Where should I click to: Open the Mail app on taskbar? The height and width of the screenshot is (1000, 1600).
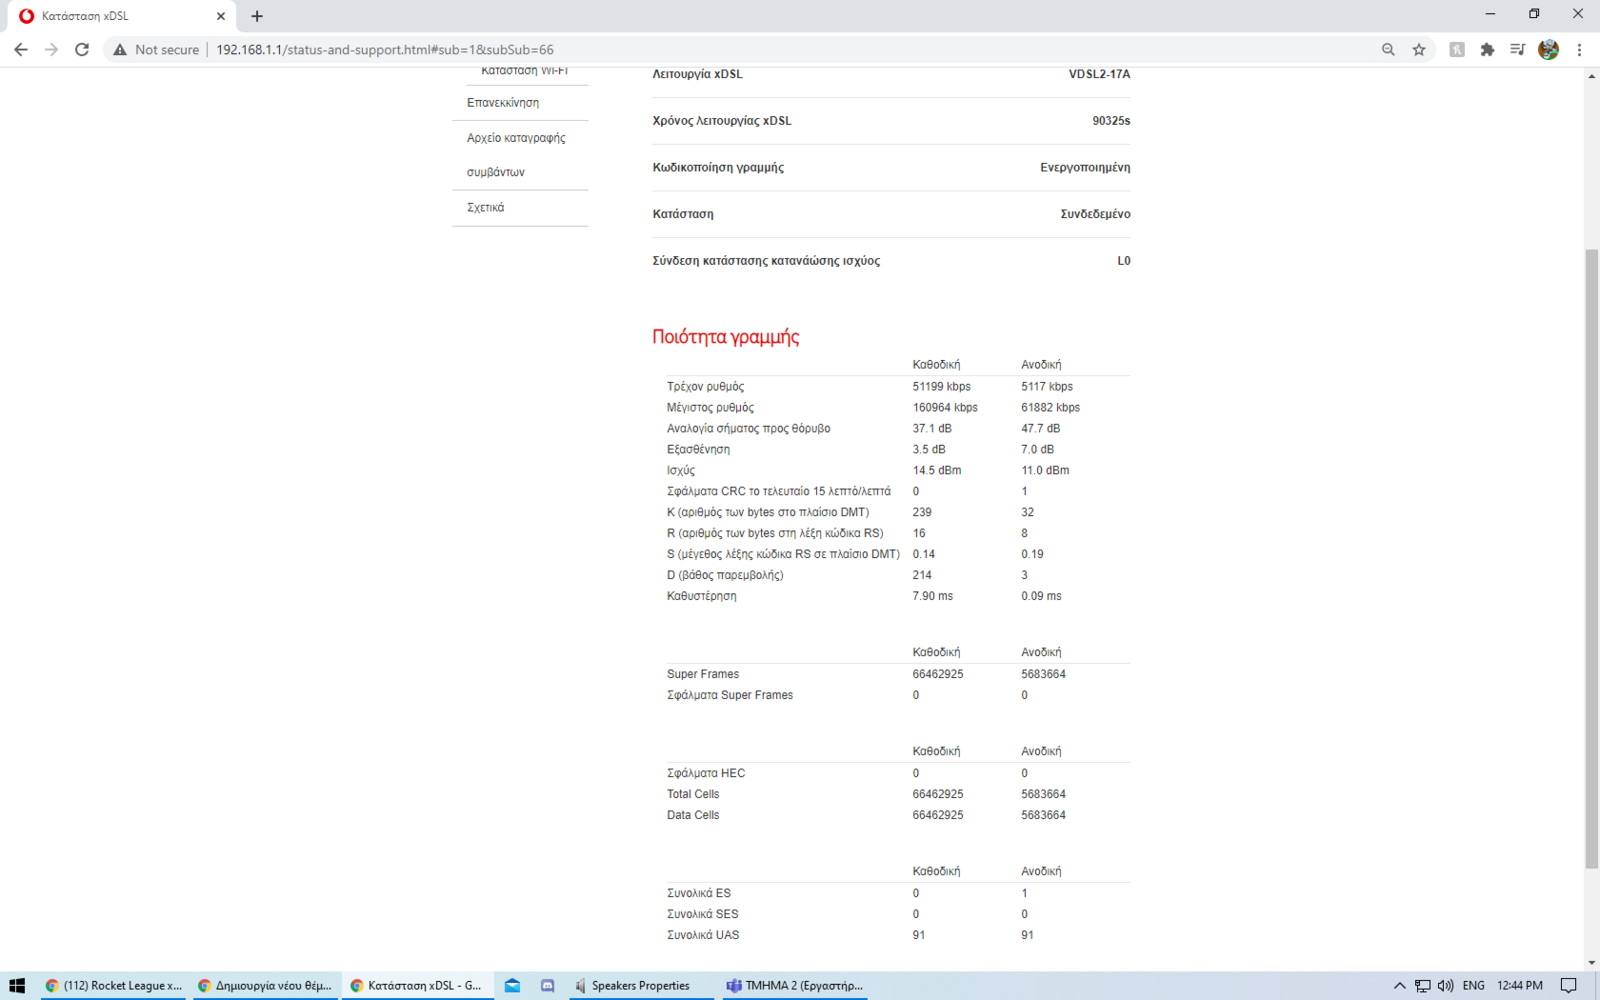click(x=513, y=985)
